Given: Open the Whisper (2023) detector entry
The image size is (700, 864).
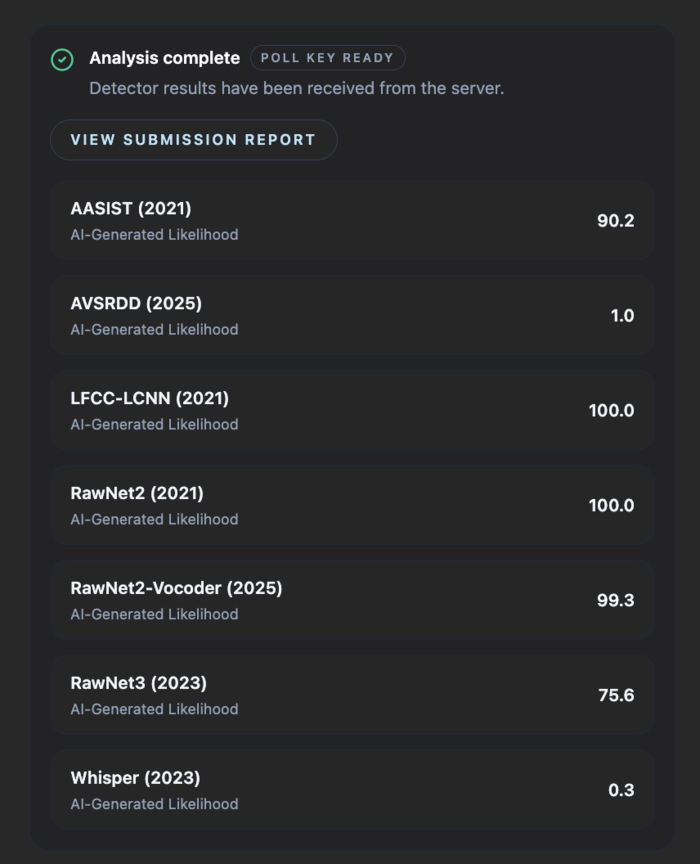Looking at the screenshot, I should tap(350, 789).
